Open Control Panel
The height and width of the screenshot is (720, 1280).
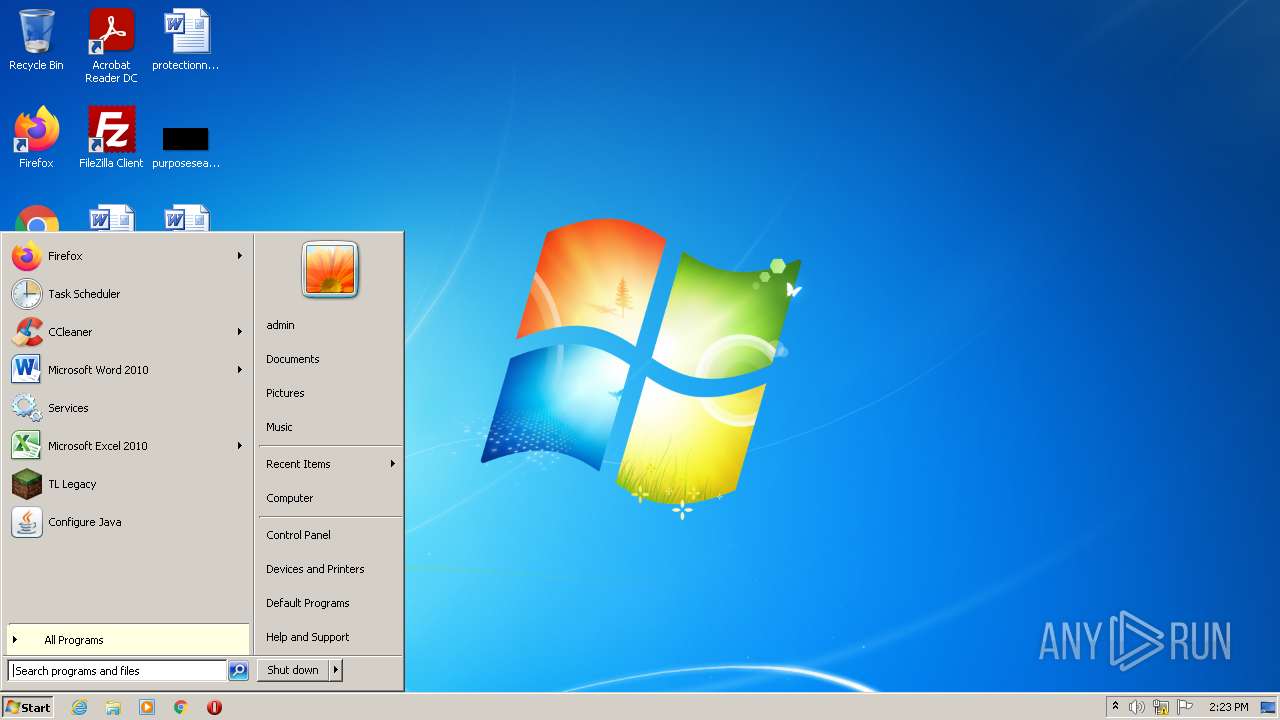(x=298, y=535)
